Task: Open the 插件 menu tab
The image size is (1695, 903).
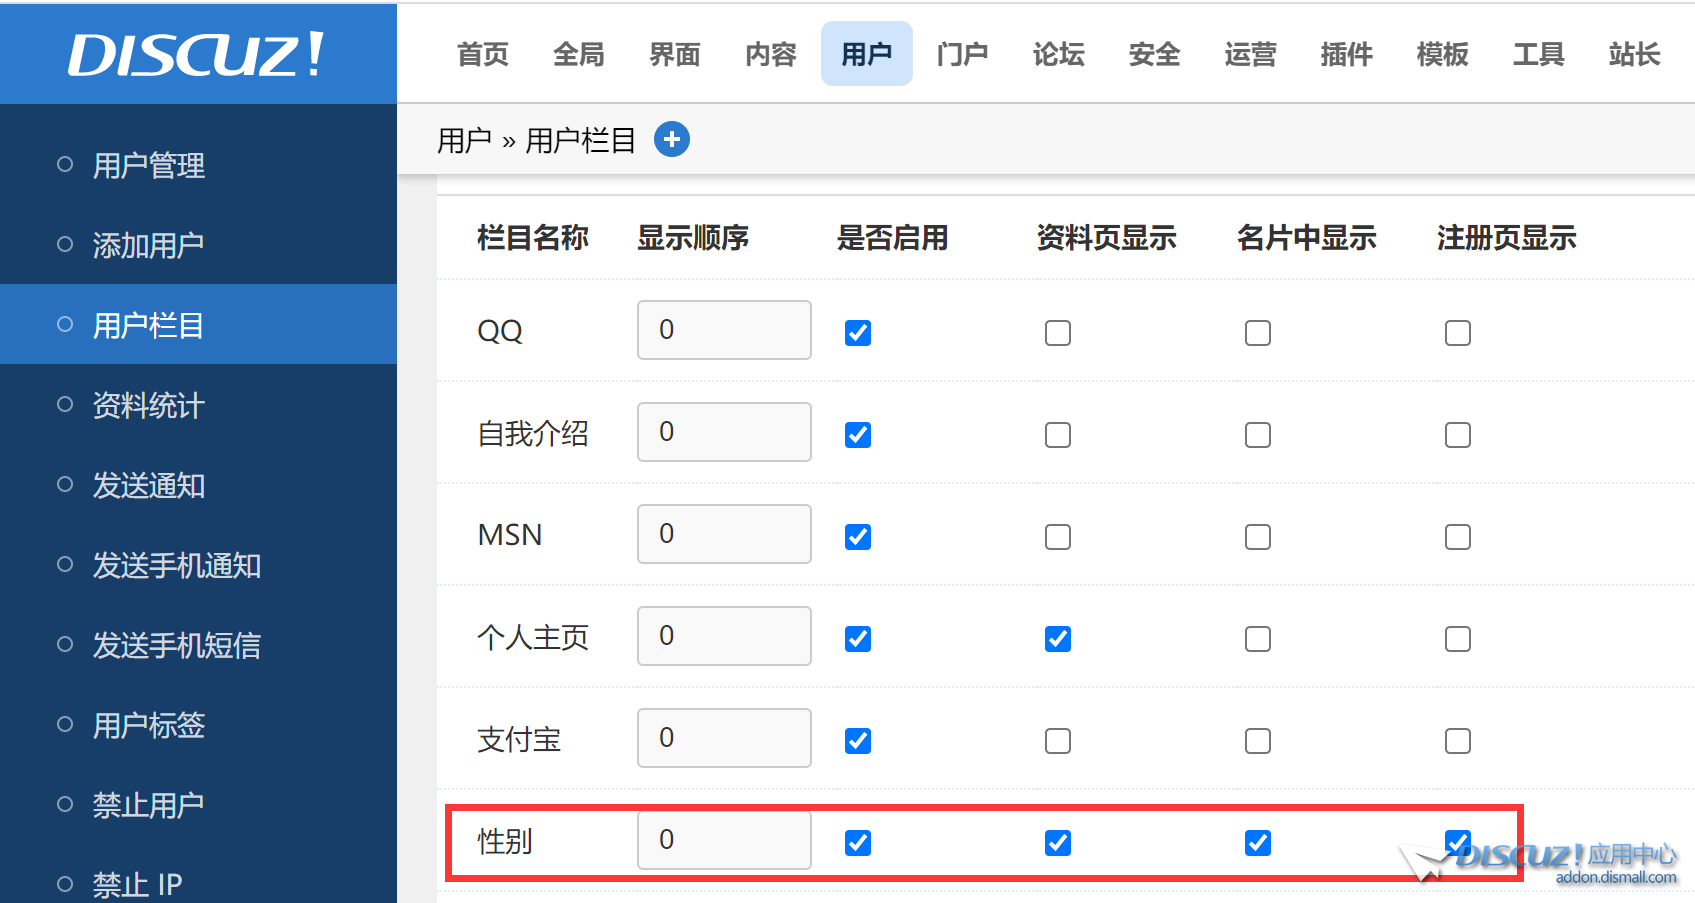Action: pos(1347,54)
